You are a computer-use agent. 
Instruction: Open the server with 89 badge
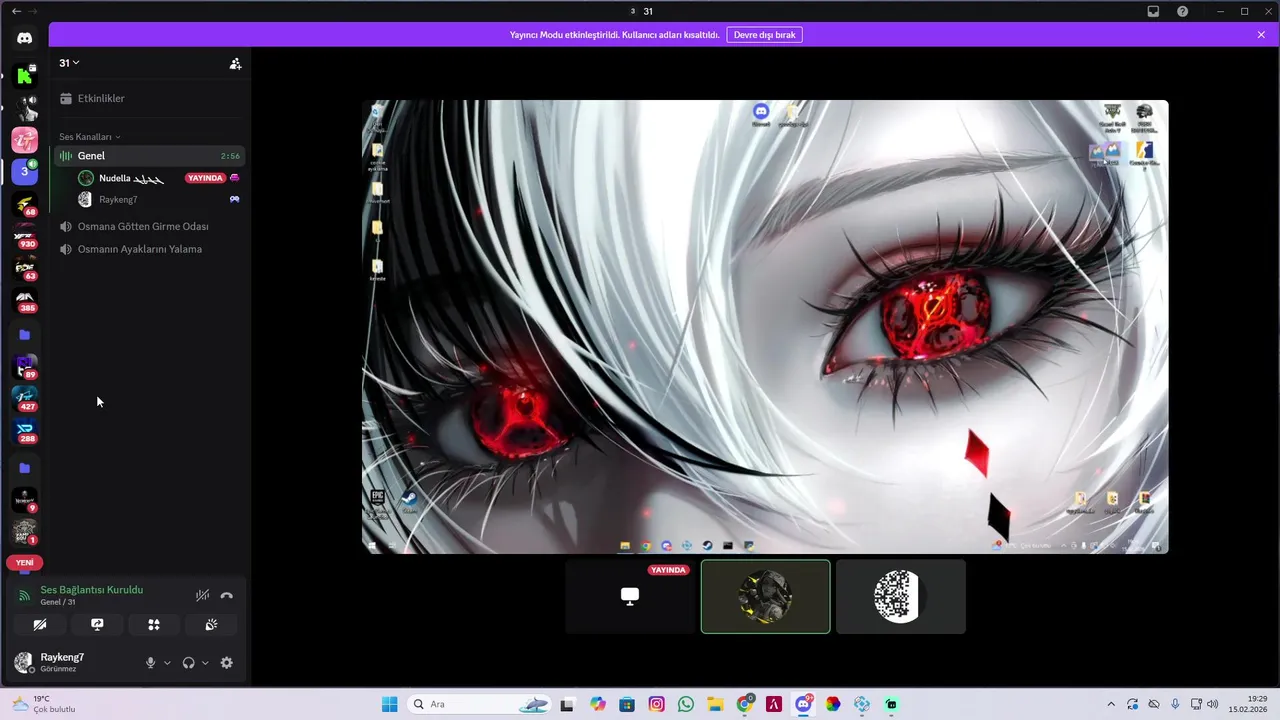pyautogui.click(x=25, y=367)
